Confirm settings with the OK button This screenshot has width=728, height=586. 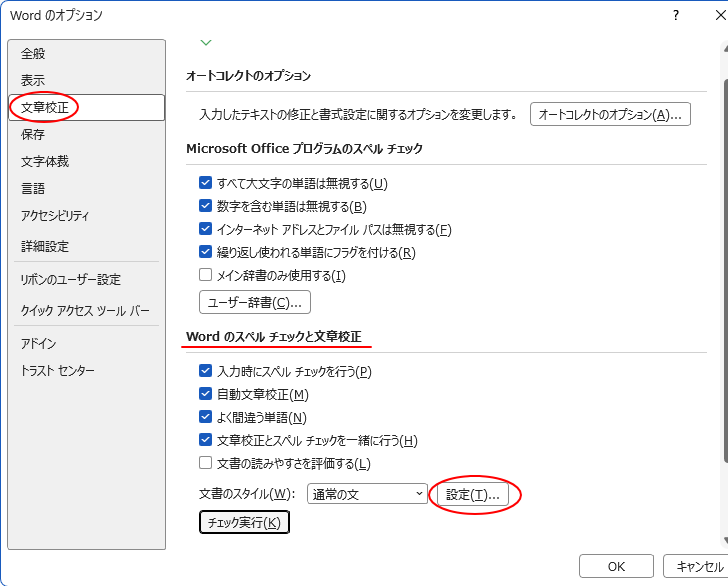616,566
